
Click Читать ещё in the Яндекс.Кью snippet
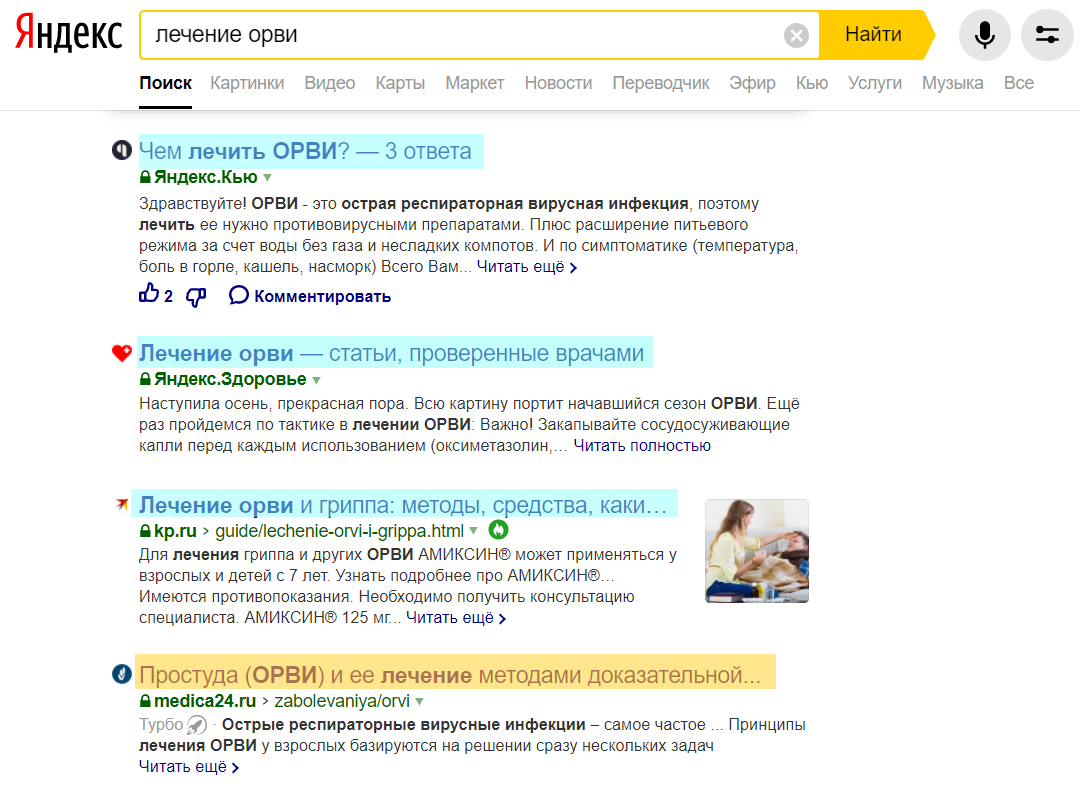click(526, 267)
